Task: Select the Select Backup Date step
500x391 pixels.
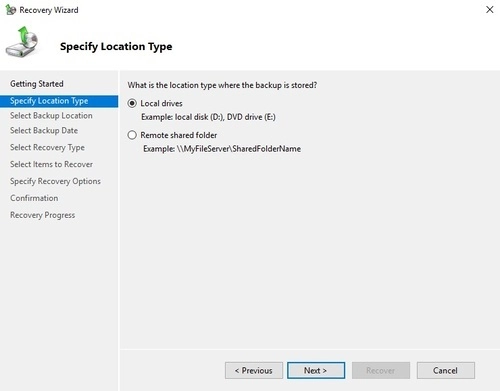Action: coord(44,131)
